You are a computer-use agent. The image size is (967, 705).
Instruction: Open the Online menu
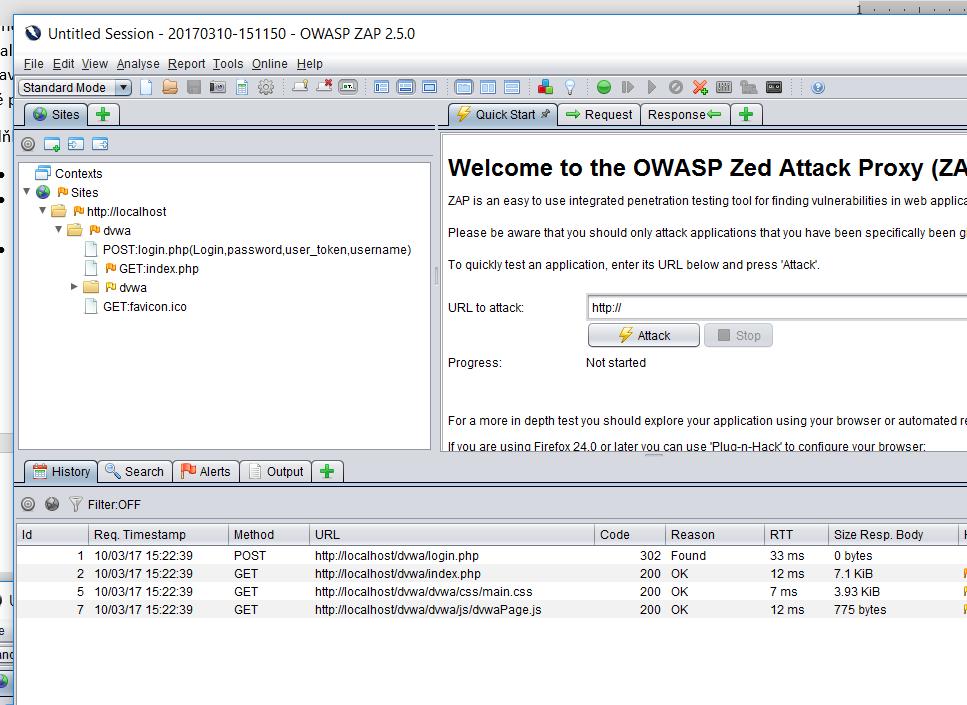[270, 64]
